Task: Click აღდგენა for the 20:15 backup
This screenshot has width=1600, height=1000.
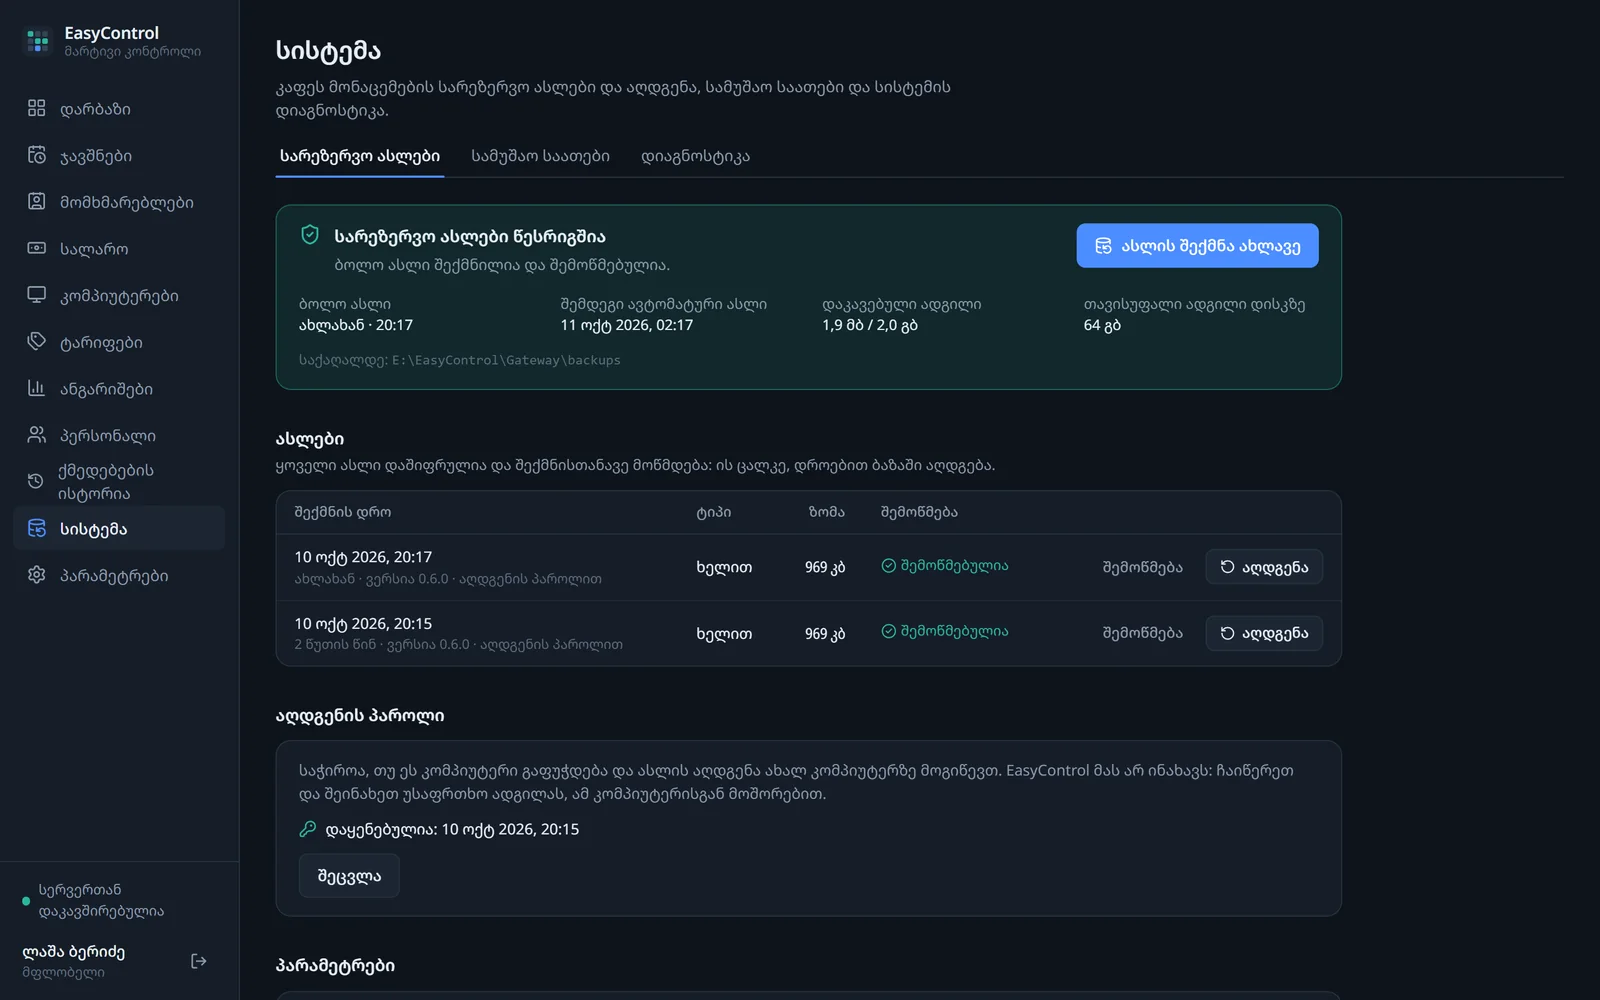Action: click(1264, 633)
